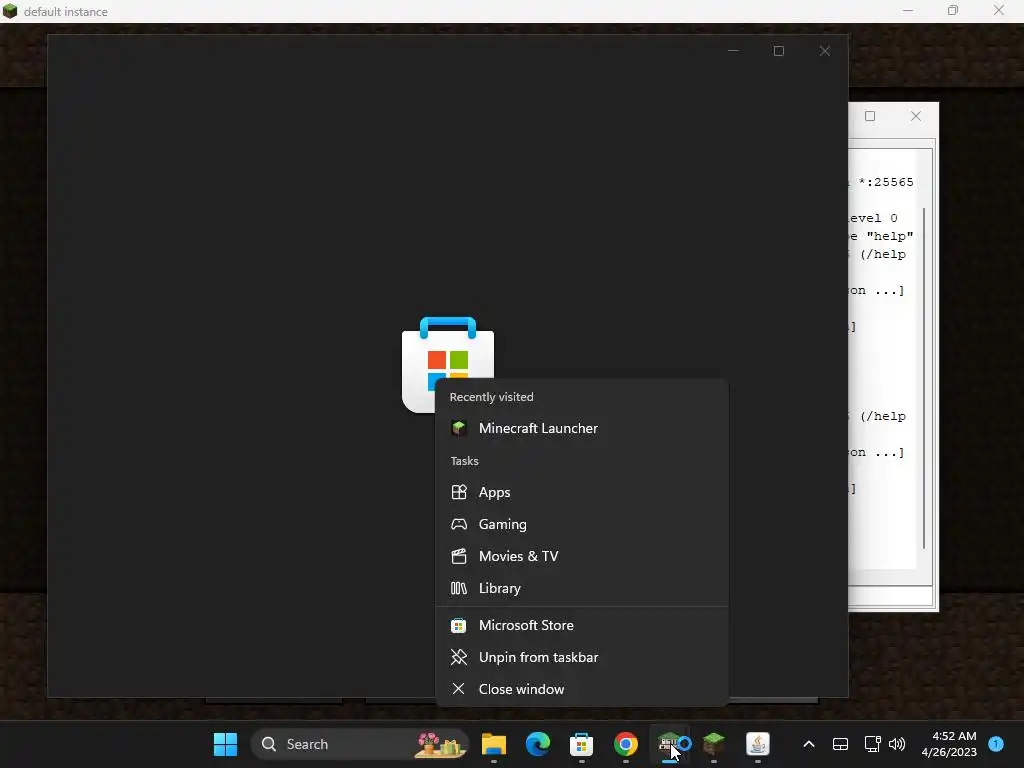Choose Gaming in the jump list
The height and width of the screenshot is (768, 1024).
click(581, 524)
